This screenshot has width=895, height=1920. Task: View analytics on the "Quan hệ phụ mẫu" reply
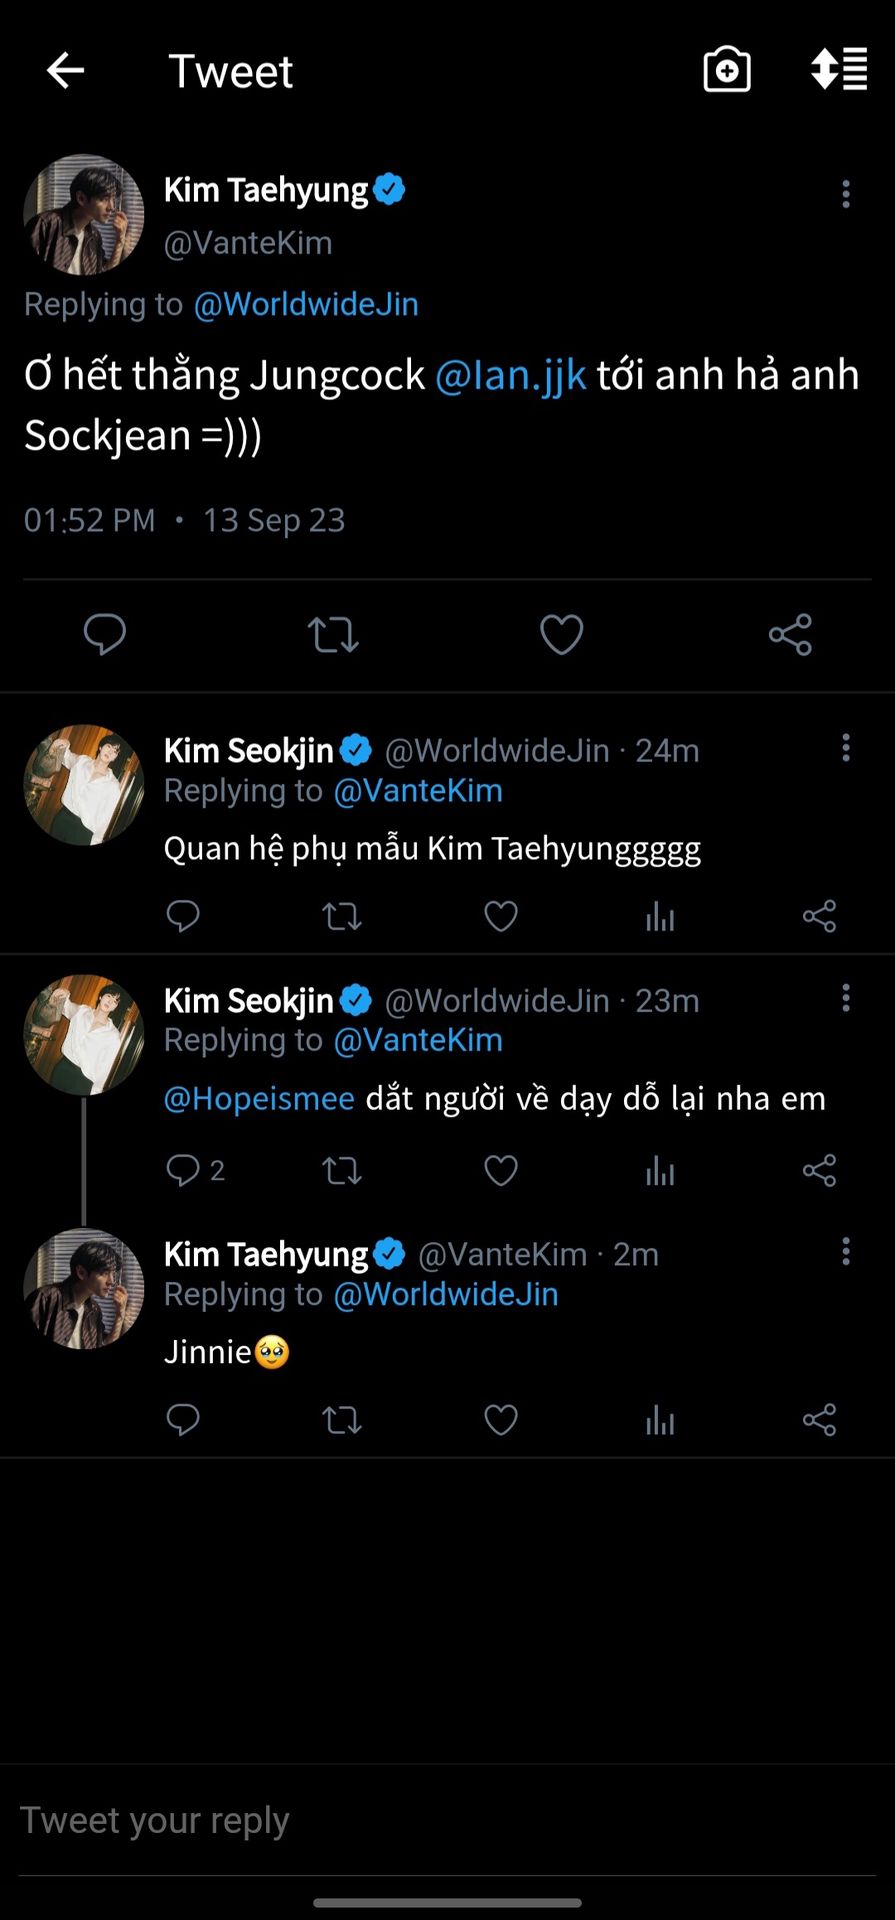pos(660,916)
